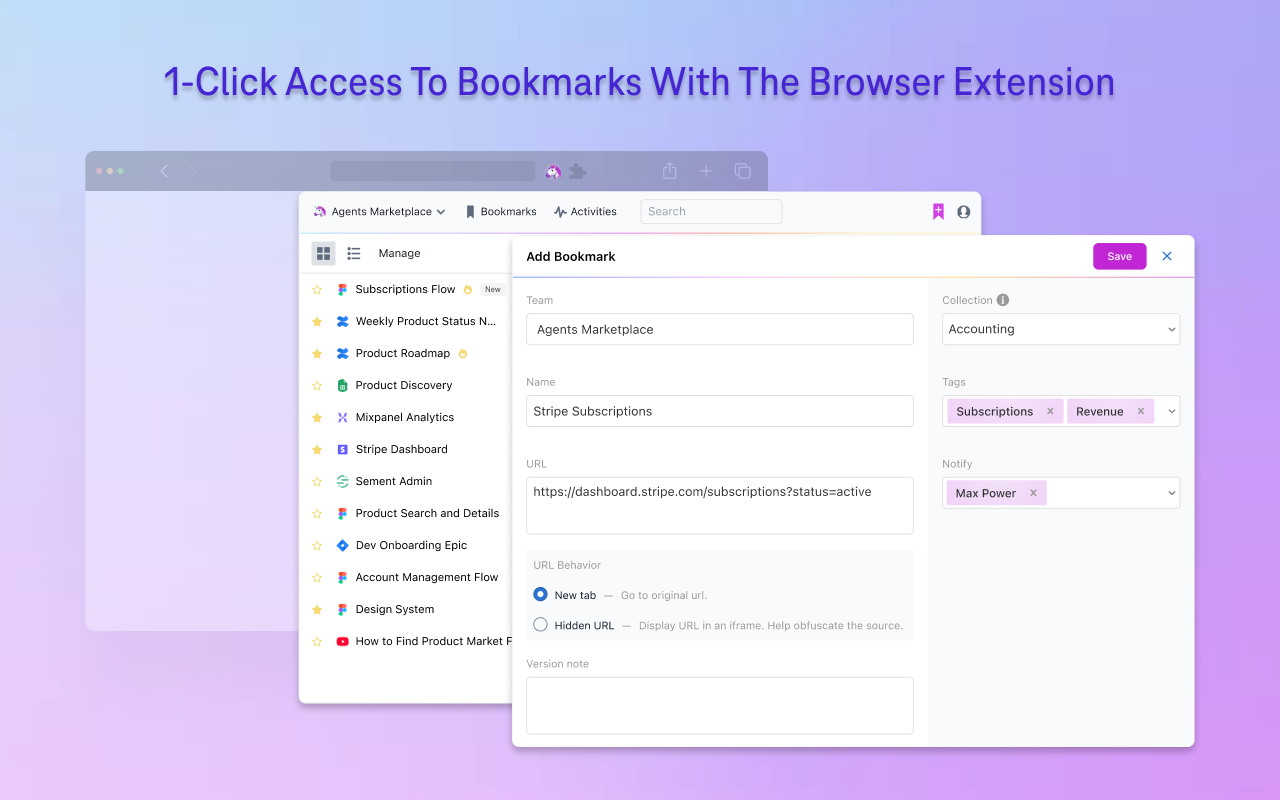Click the Team field
The image size is (1280, 800).
click(720, 329)
